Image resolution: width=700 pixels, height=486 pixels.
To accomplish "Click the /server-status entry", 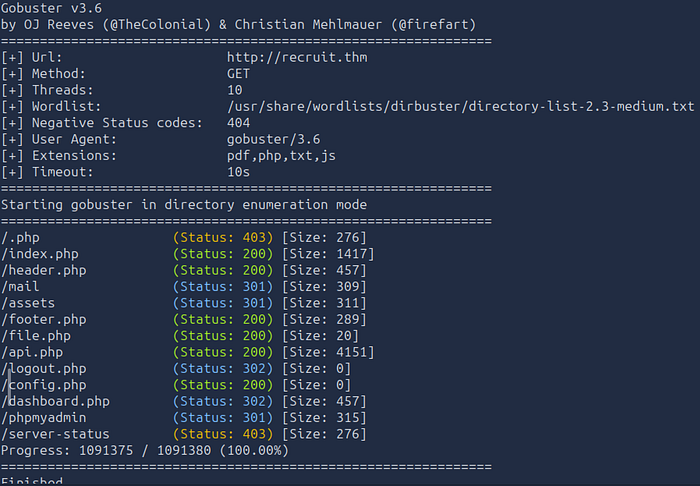I will pos(55,434).
